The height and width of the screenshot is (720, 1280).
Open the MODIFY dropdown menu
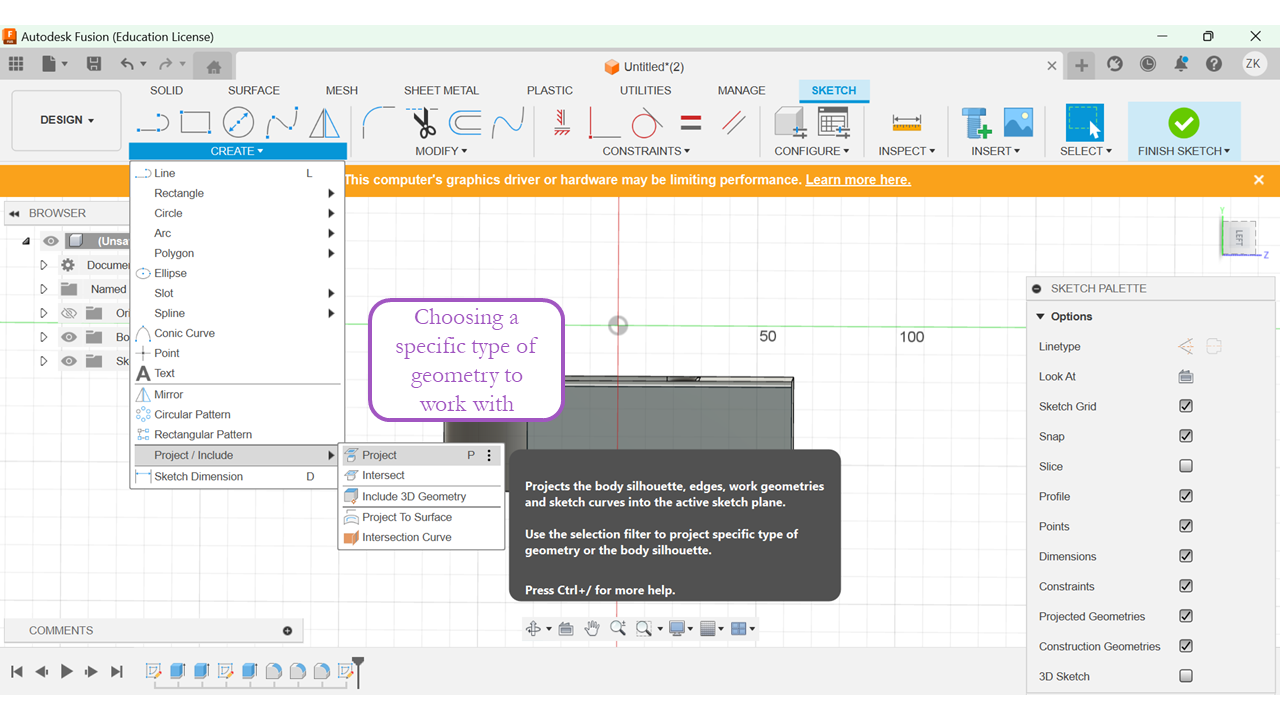[x=441, y=151]
